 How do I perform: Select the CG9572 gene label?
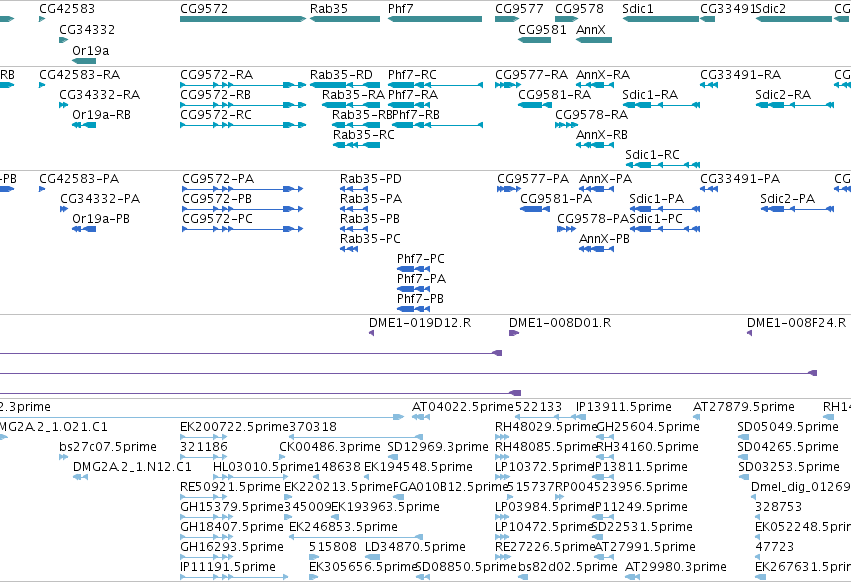[x=204, y=9]
